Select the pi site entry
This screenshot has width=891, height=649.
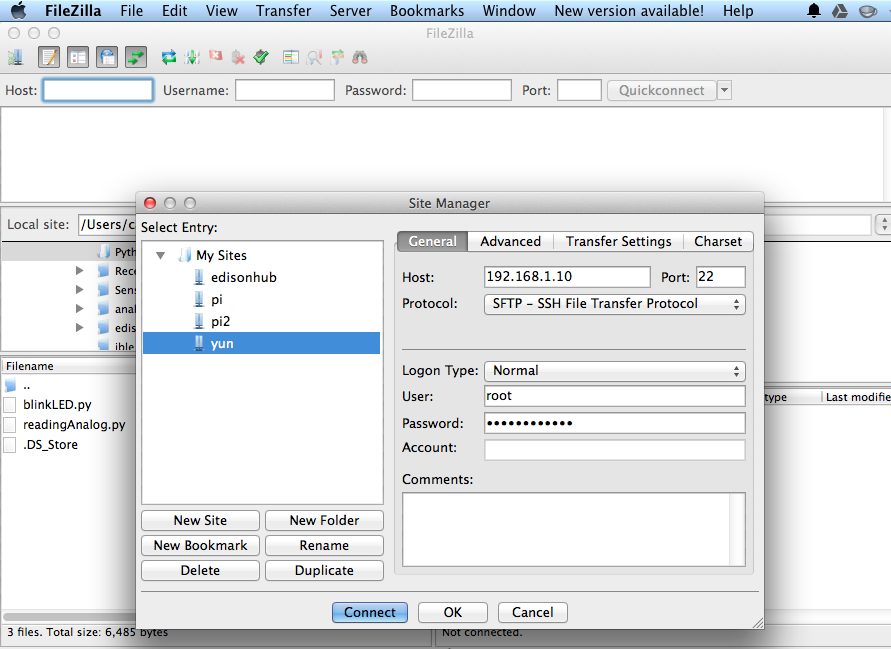216,299
